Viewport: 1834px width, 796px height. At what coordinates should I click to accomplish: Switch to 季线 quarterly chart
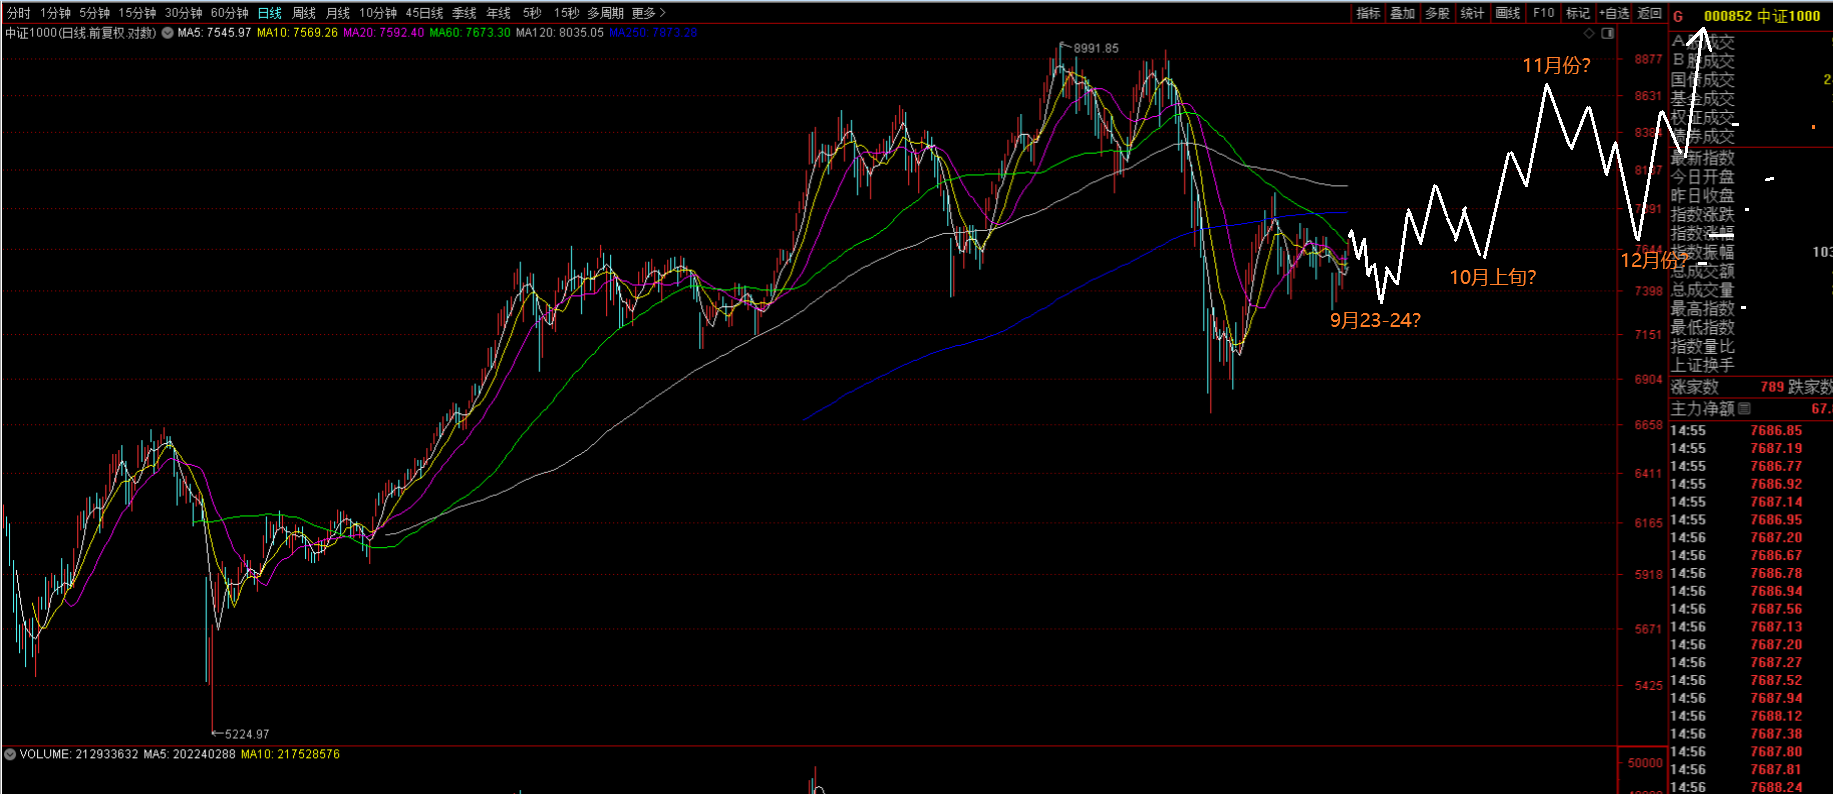pyautogui.click(x=464, y=13)
